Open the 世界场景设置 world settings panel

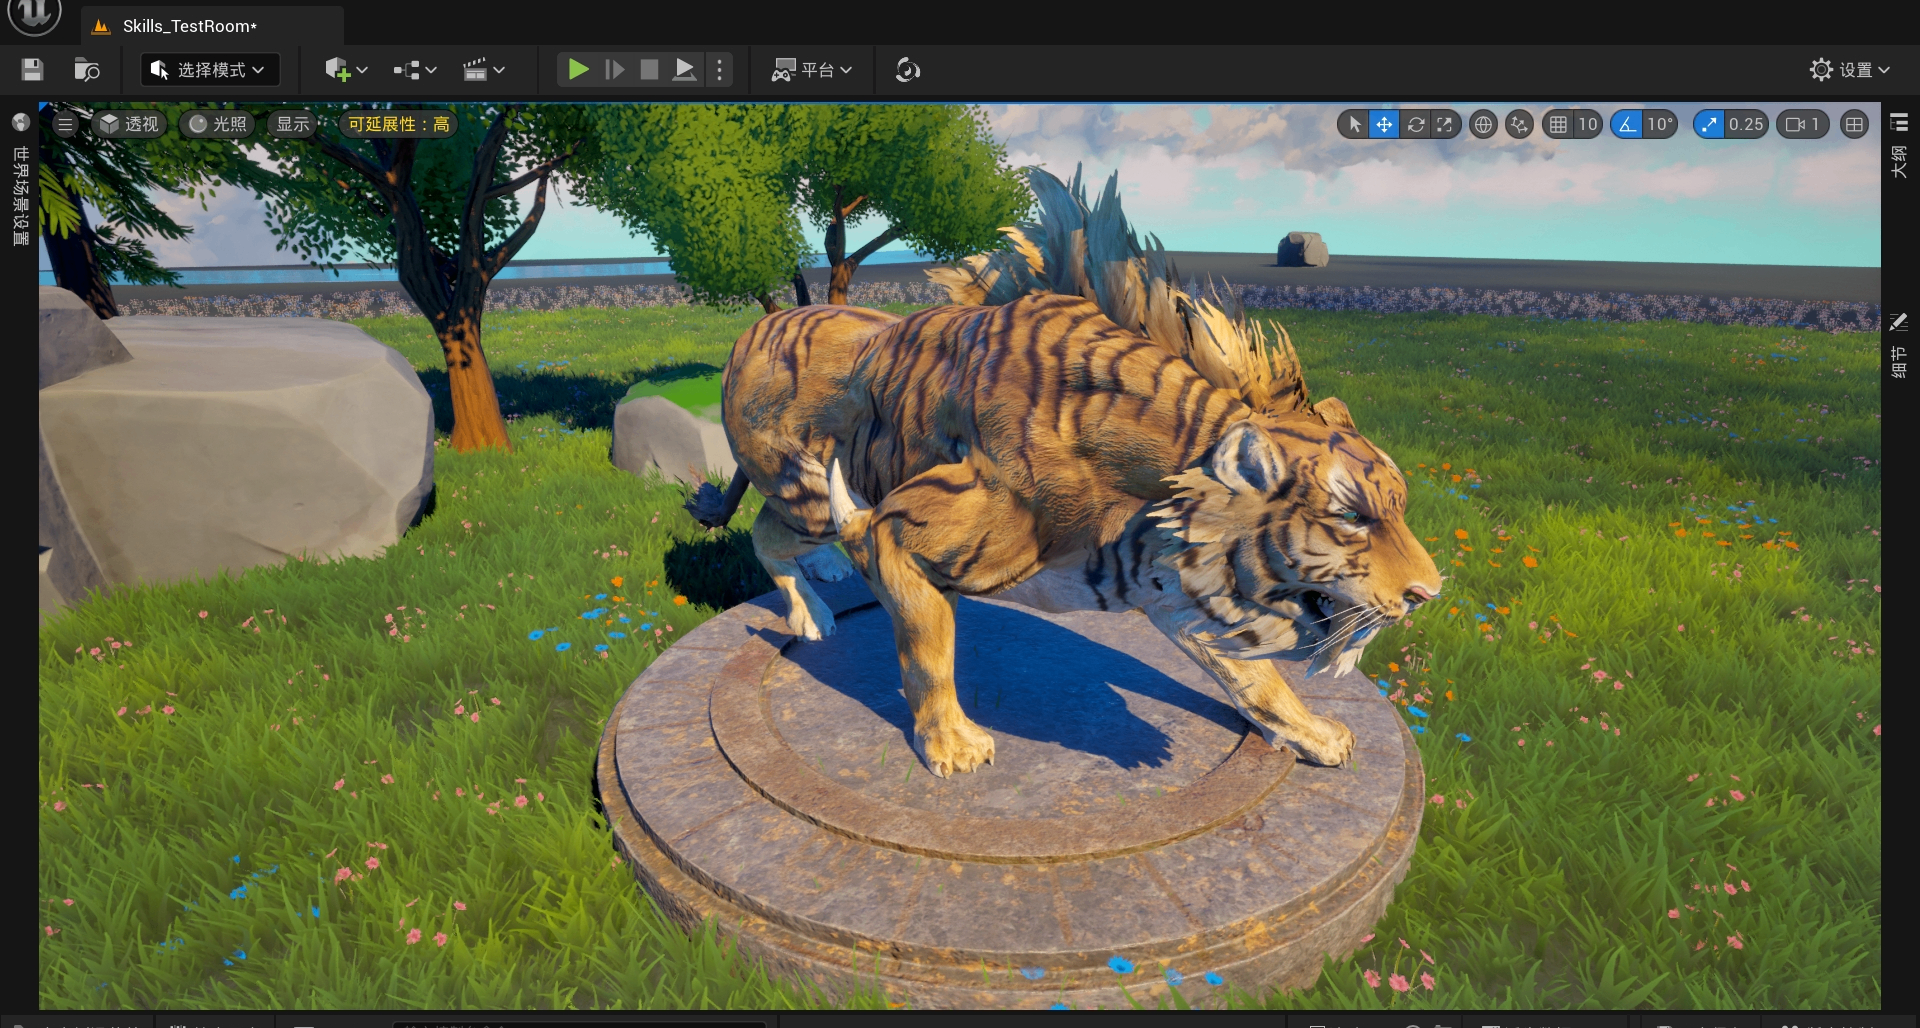click(x=20, y=180)
